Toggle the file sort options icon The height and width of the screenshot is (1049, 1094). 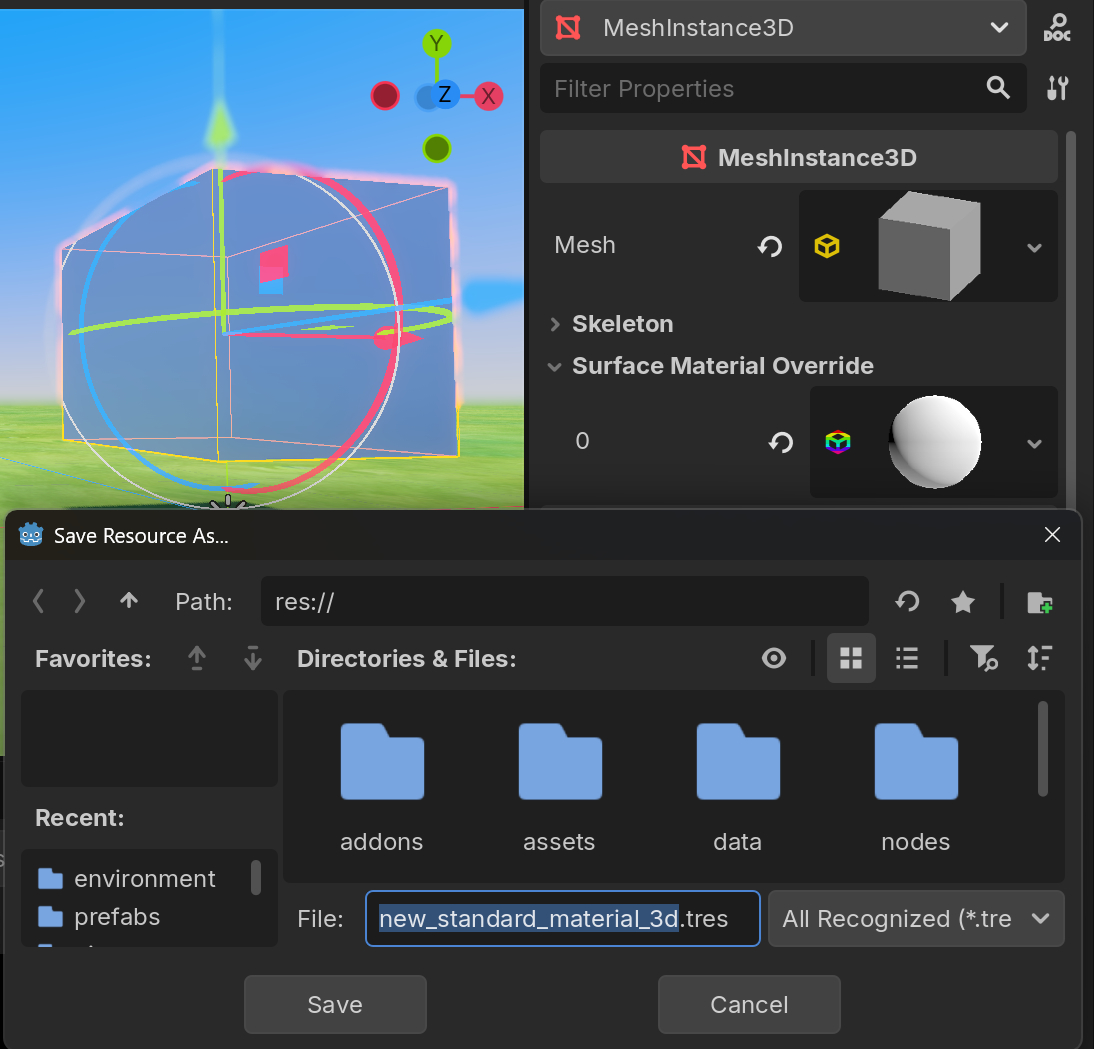1039,658
